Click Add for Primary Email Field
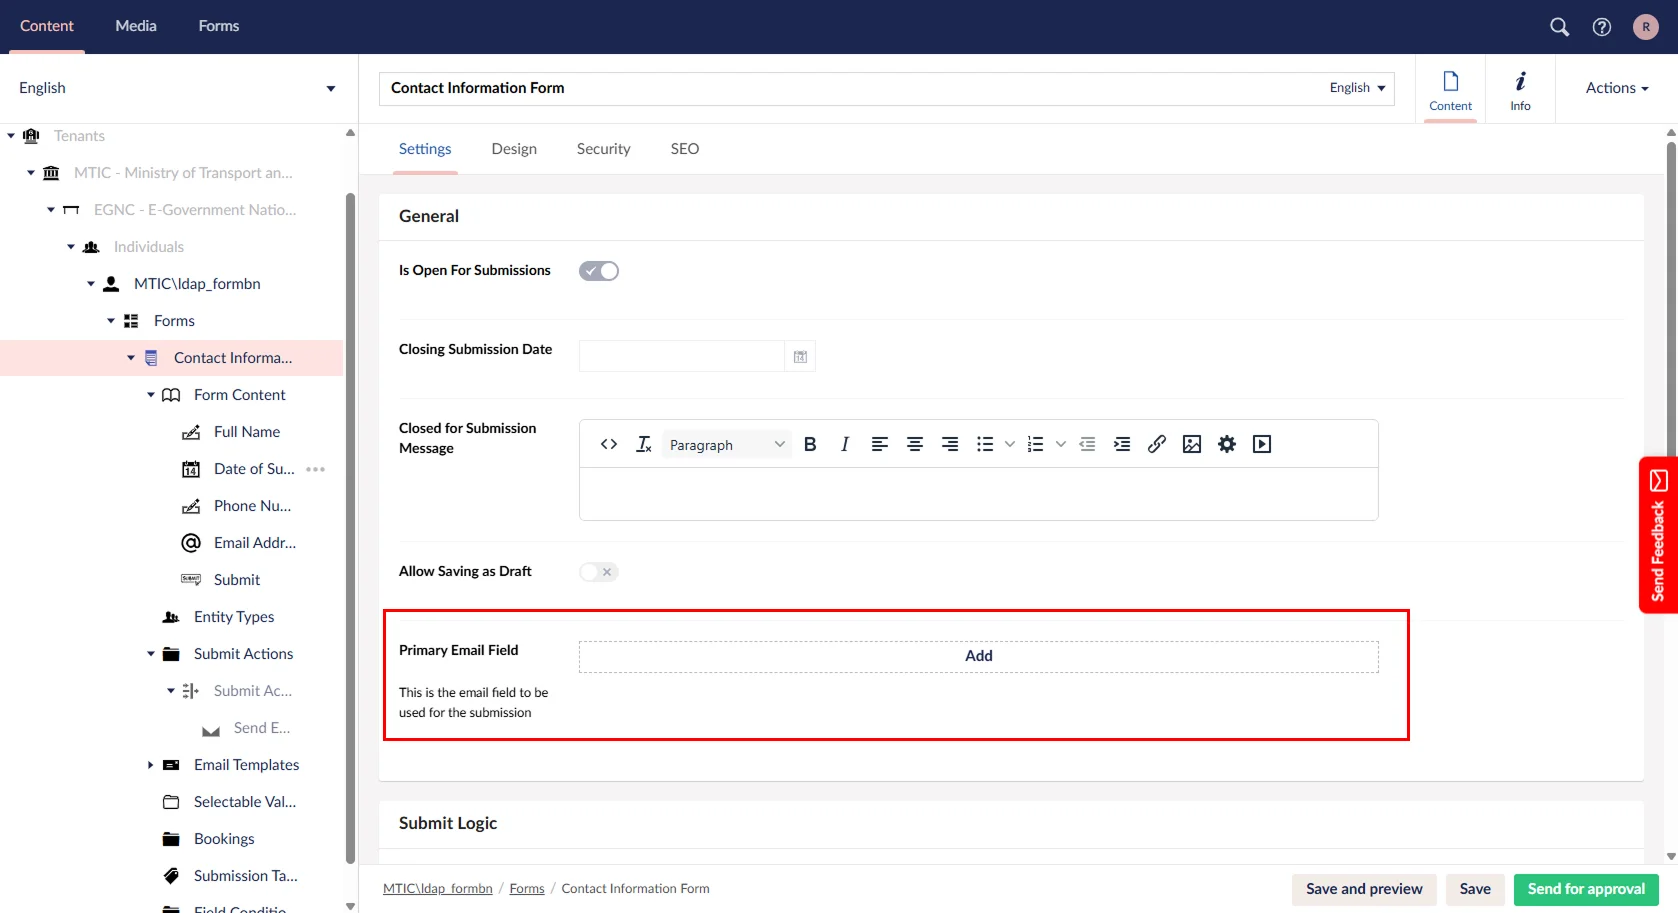Screen dimensions: 1678x913 (978, 656)
